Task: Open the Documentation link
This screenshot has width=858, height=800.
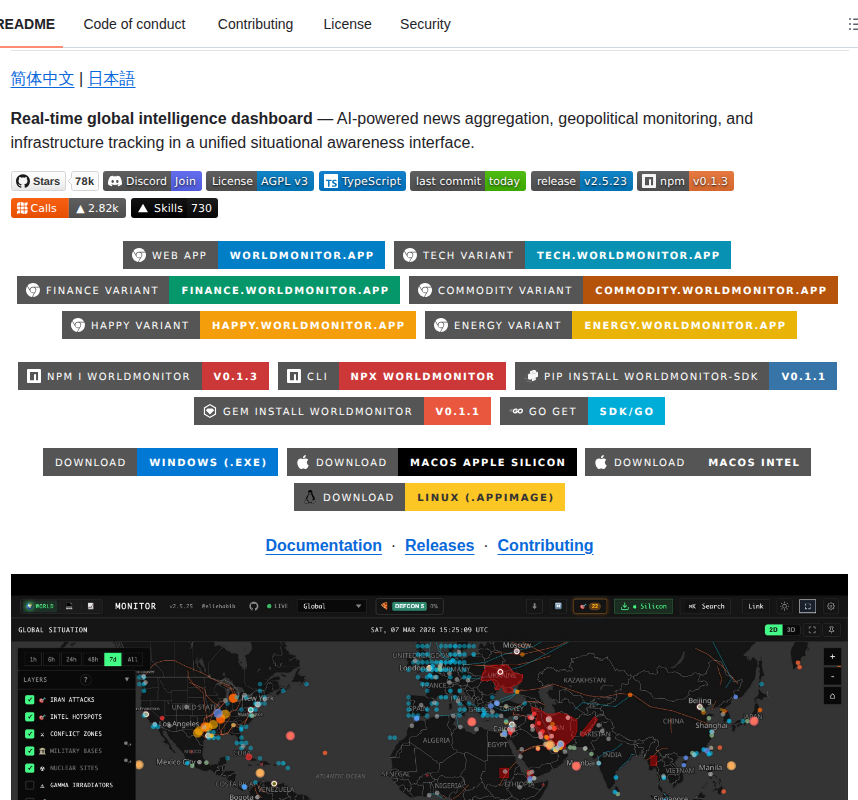Action: (323, 546)
